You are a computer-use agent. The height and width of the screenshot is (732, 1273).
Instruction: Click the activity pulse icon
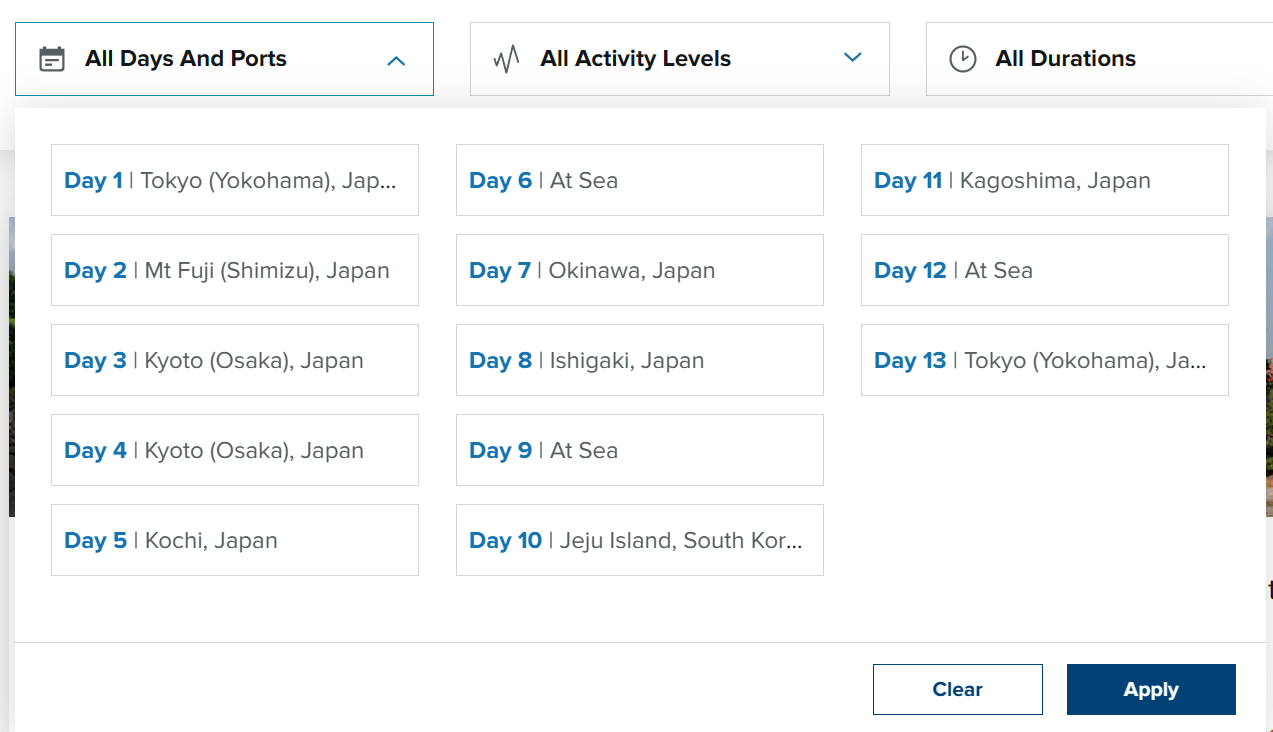507,59
